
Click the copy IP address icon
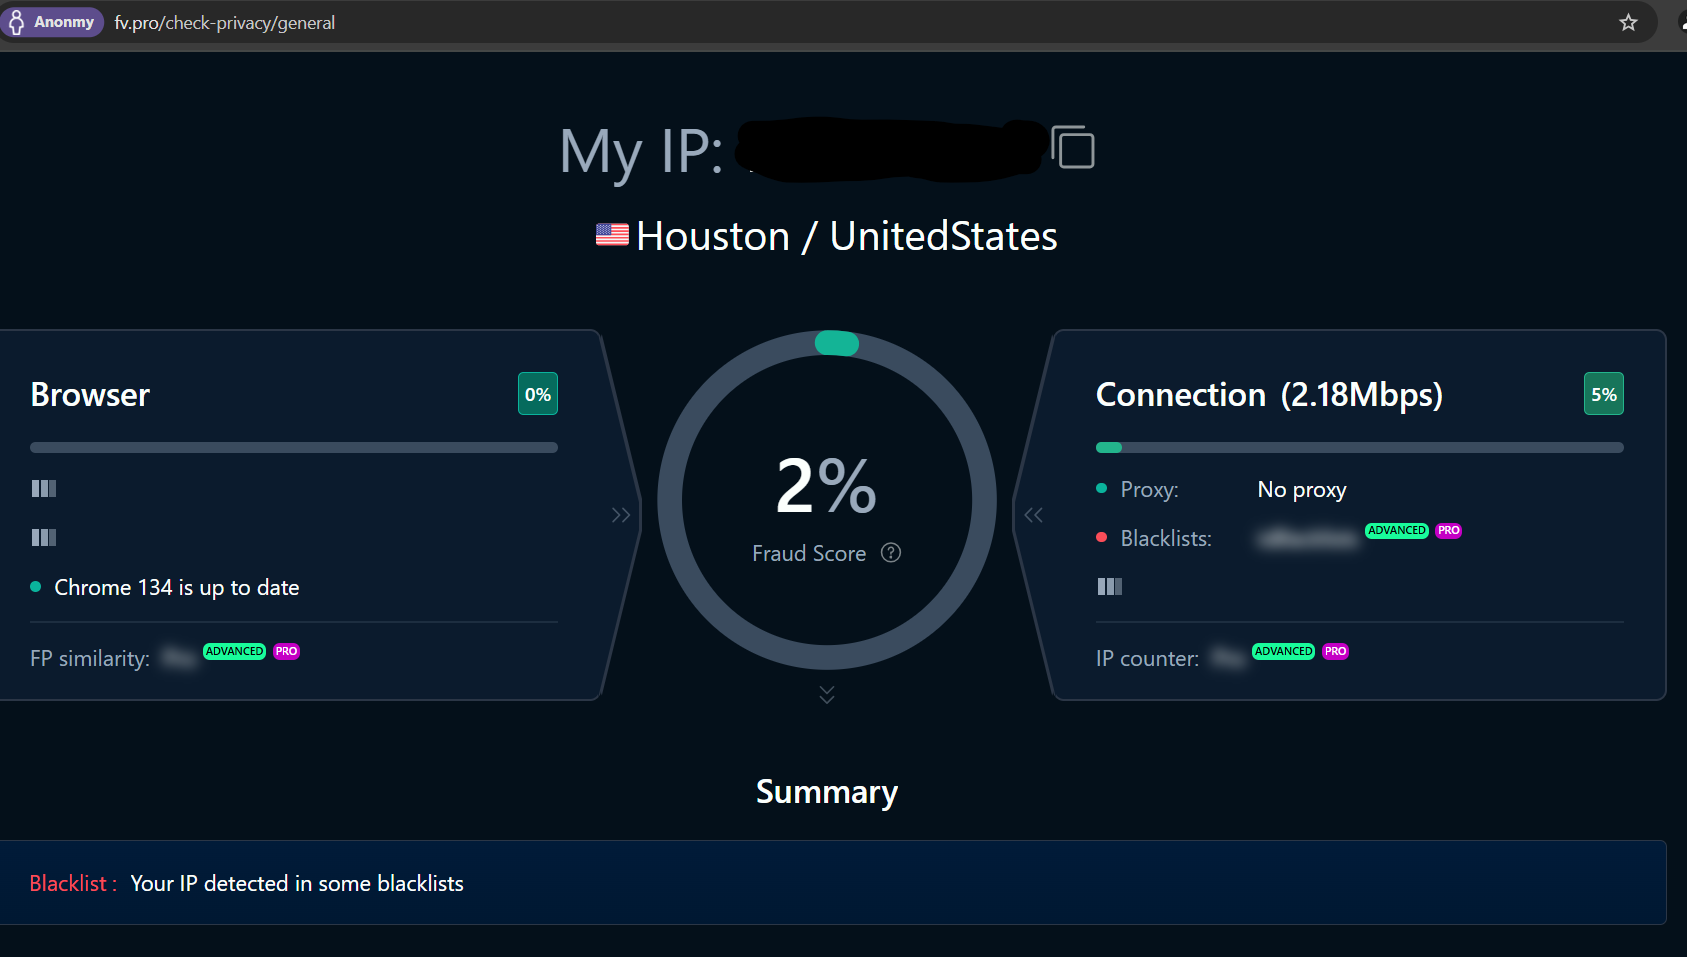(1073, 148)
